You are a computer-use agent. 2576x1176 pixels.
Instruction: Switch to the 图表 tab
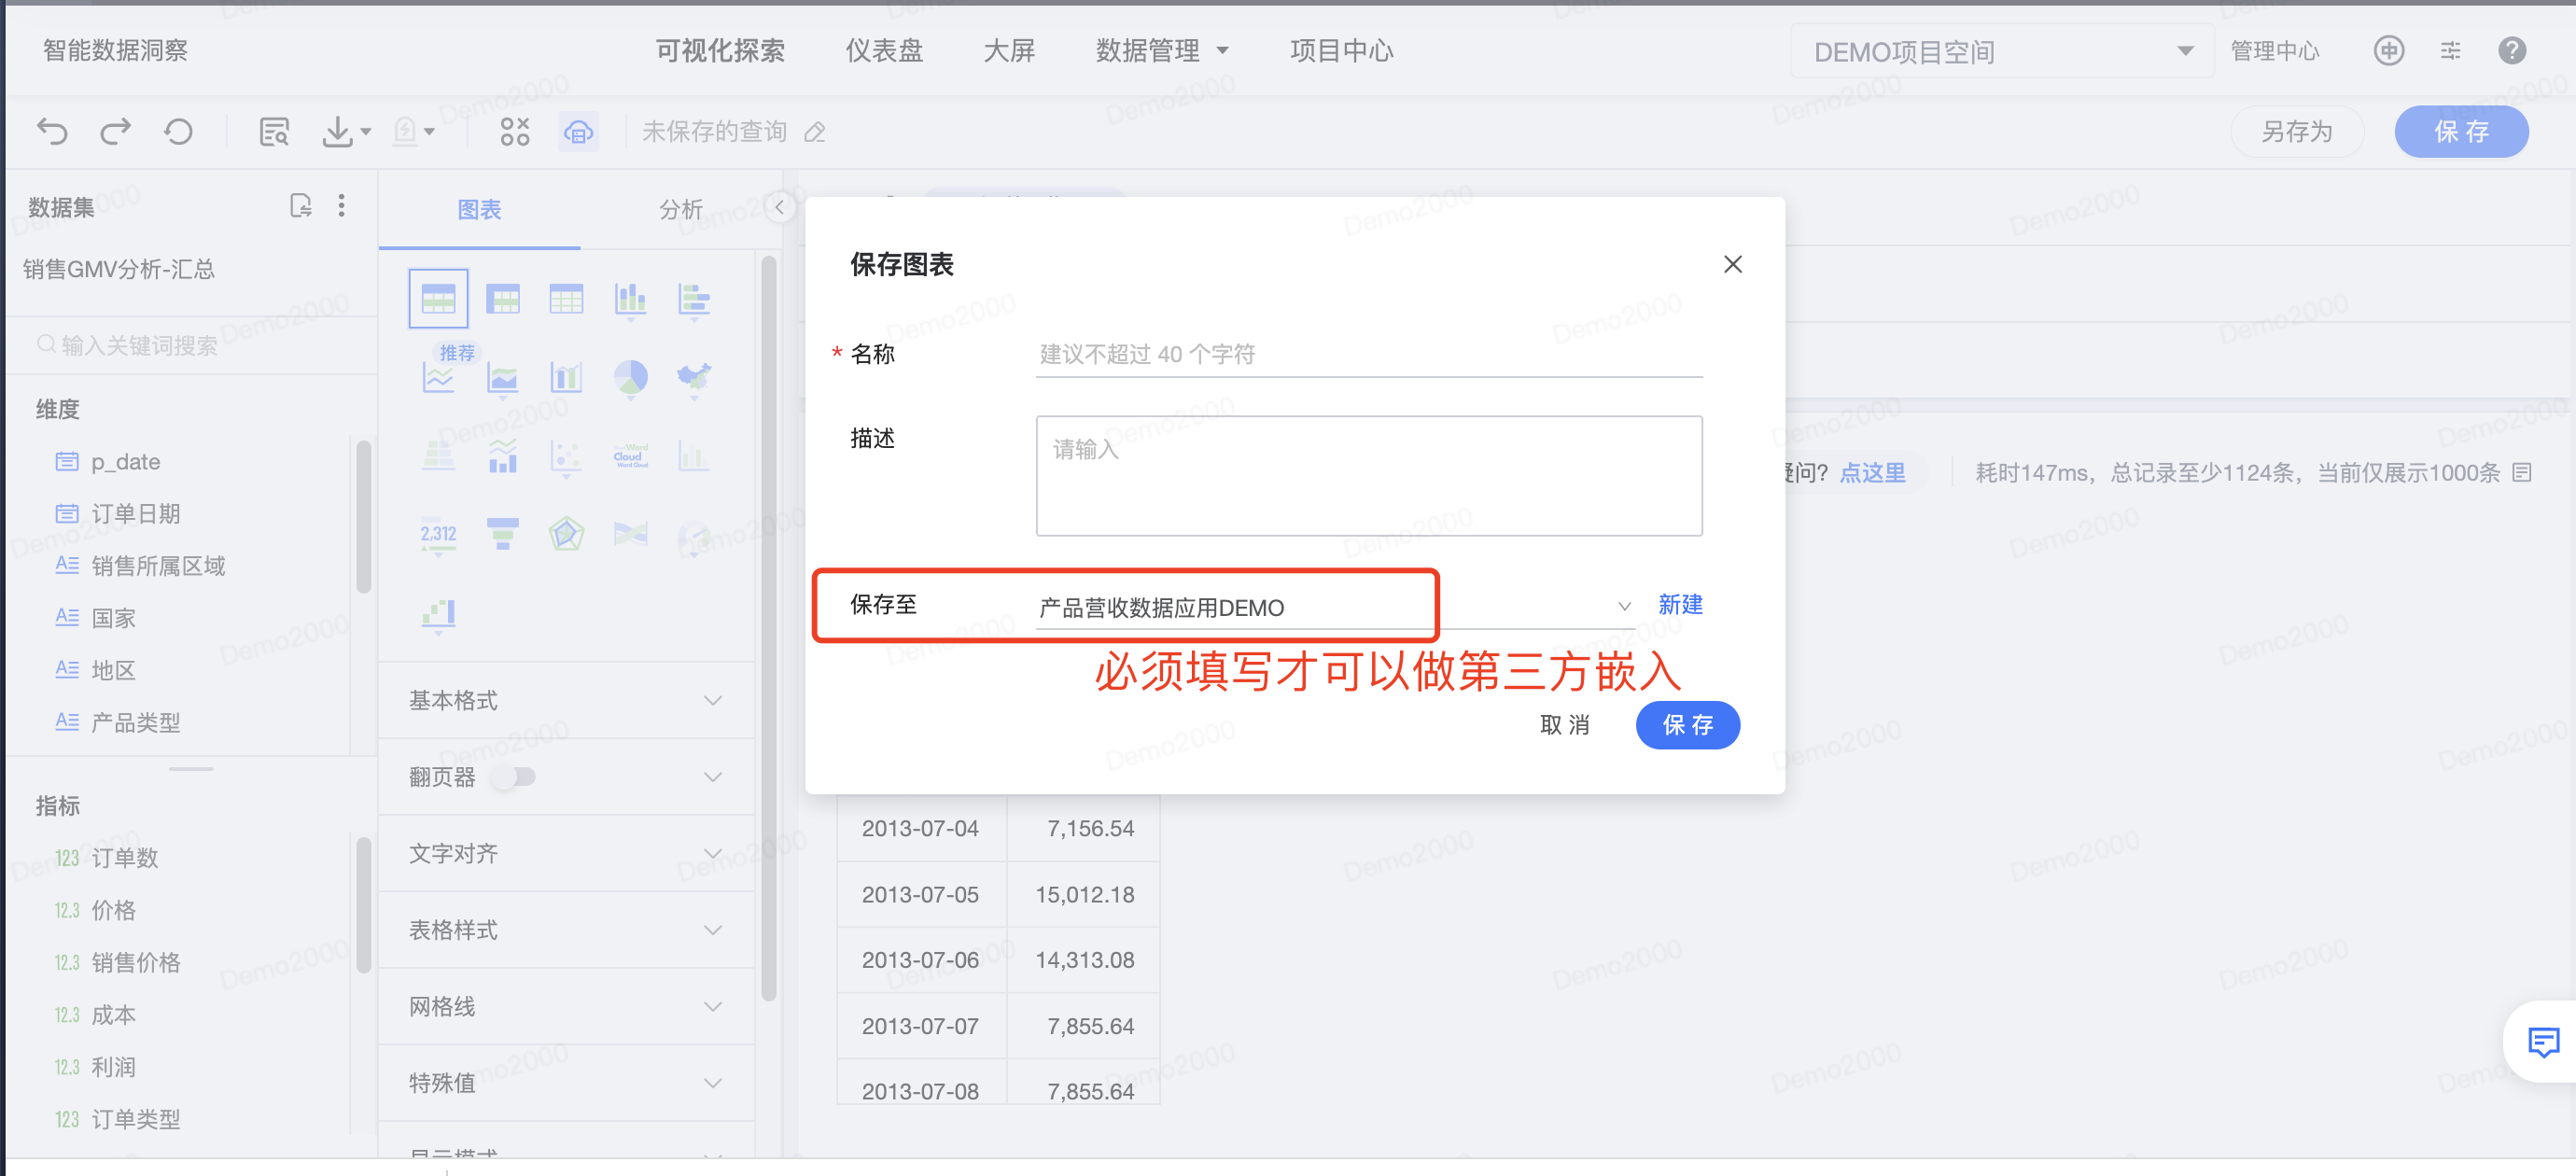(479, 209)
